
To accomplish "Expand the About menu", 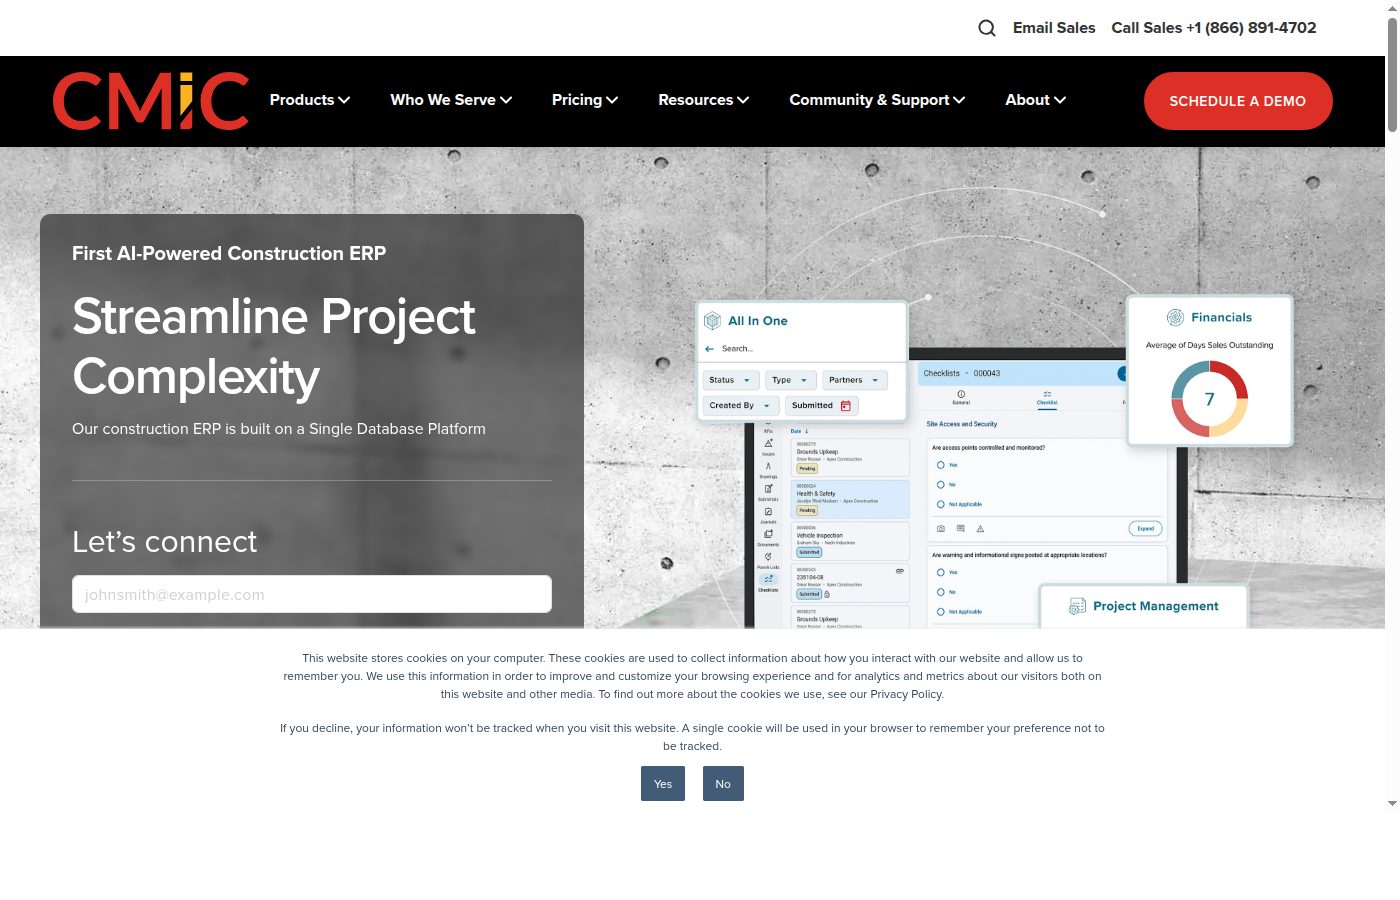I will click(x=1036, y=100).
